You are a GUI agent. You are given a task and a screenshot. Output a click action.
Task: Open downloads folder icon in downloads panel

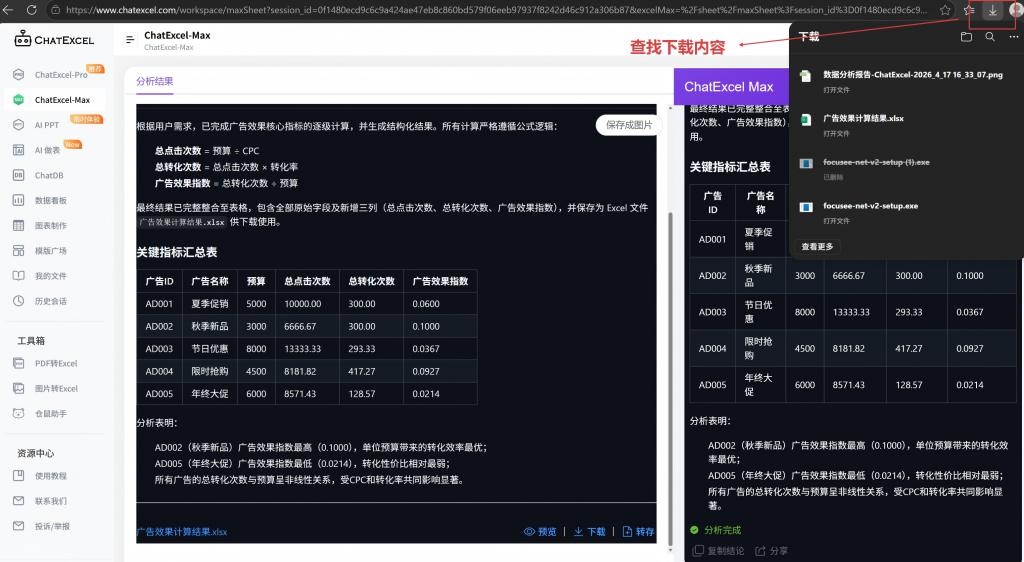pyautogui.click(x=967, y=37)
